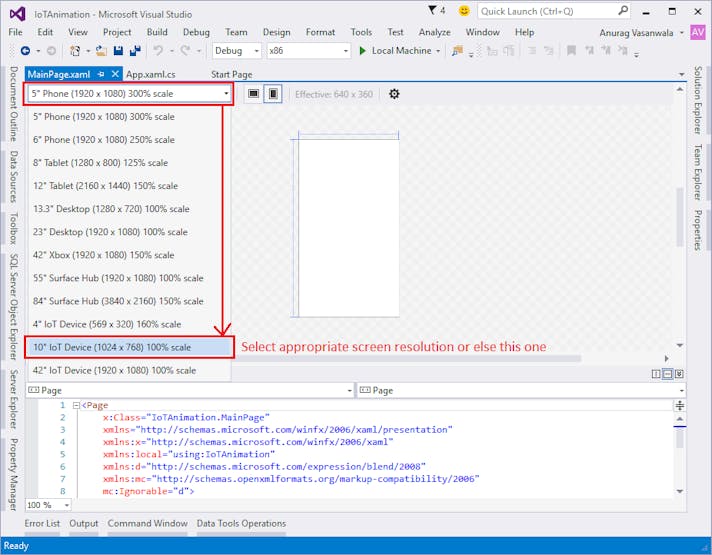Open the x86 platform dropdown
This screenshot has height=555, width=712.
pos(309,51)
